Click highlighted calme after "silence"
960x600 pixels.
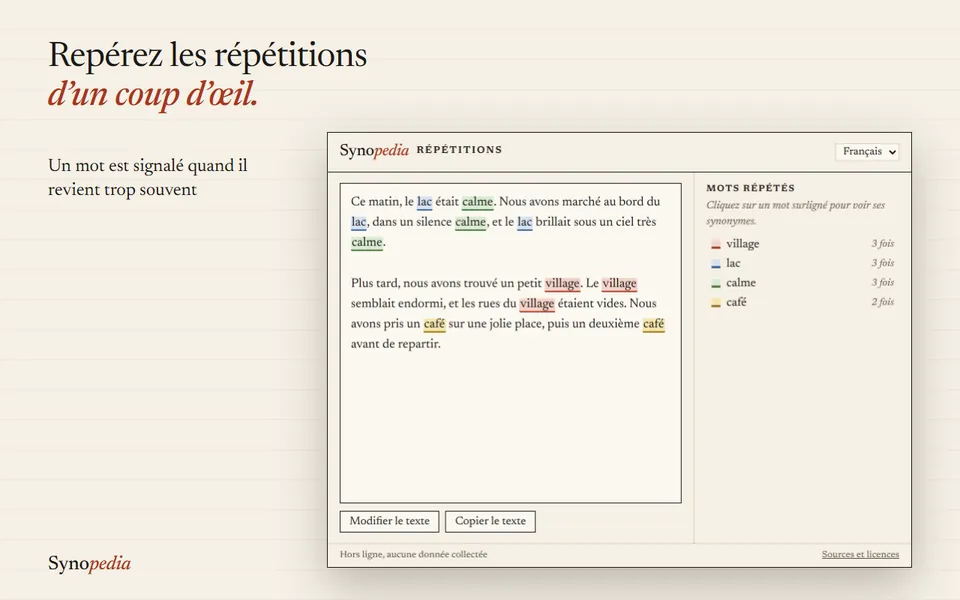[x=470, y=222]
